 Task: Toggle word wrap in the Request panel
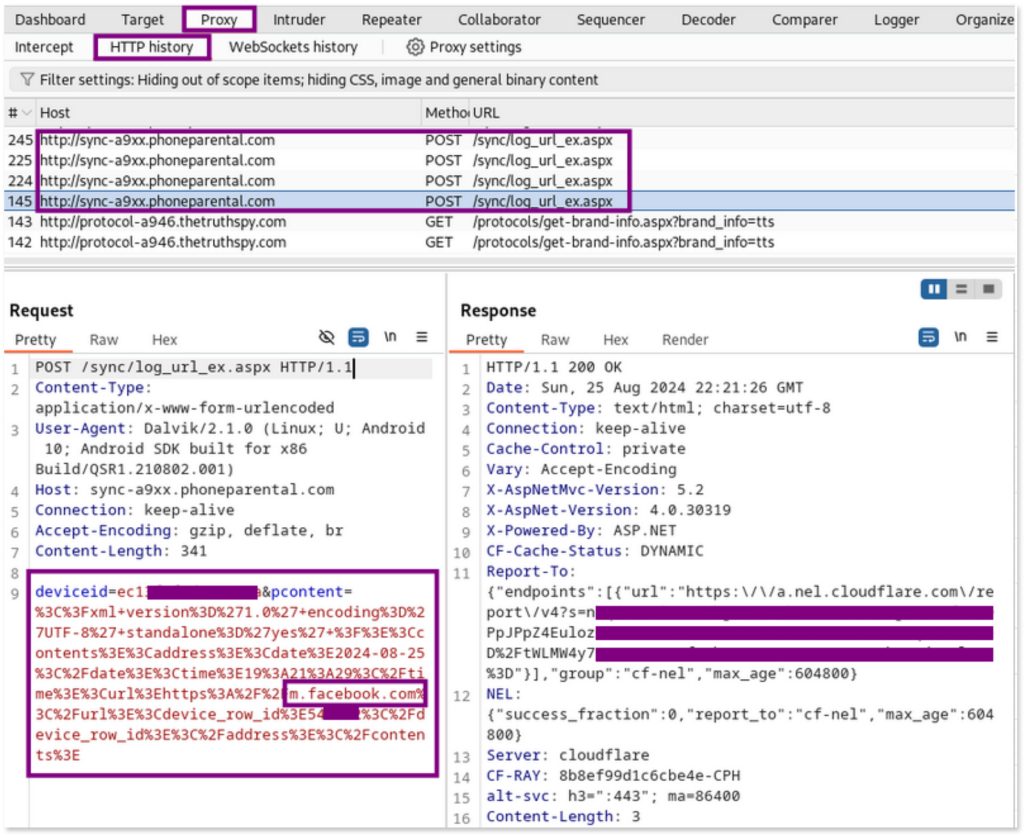[x=358, y=338]
